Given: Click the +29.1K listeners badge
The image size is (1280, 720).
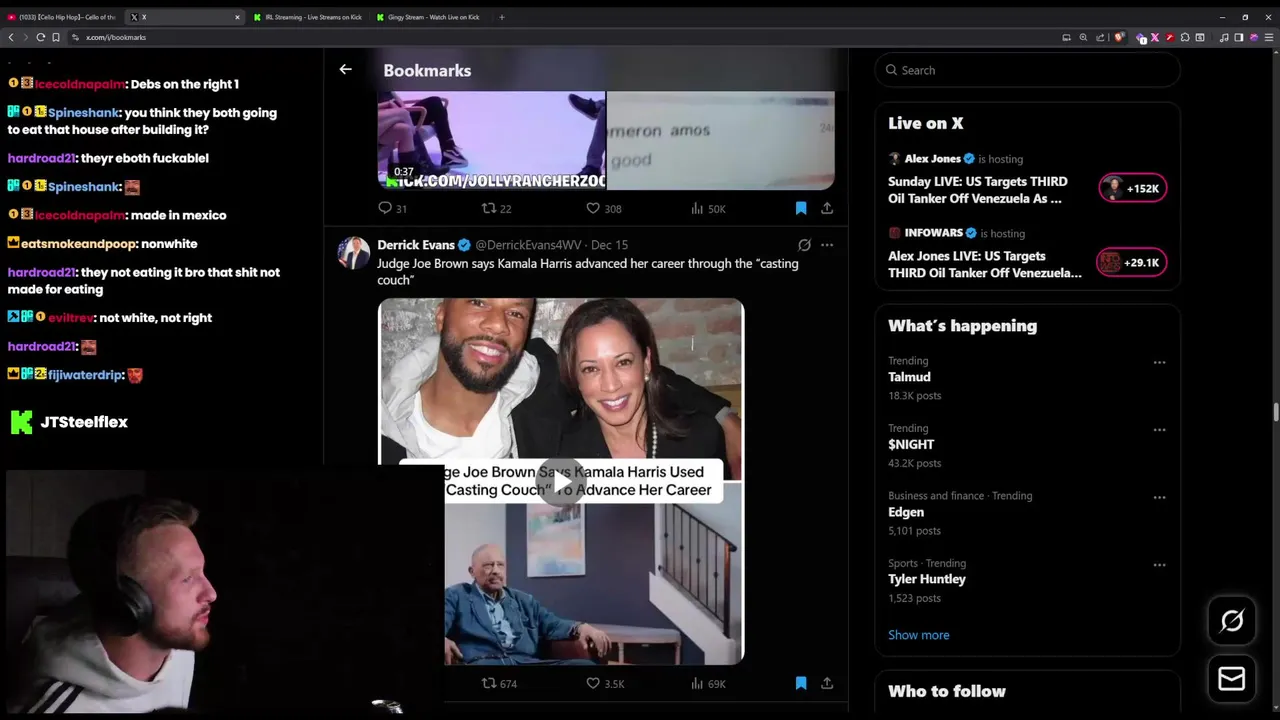Looking at the screenshot, I should tap(1131, 262).
